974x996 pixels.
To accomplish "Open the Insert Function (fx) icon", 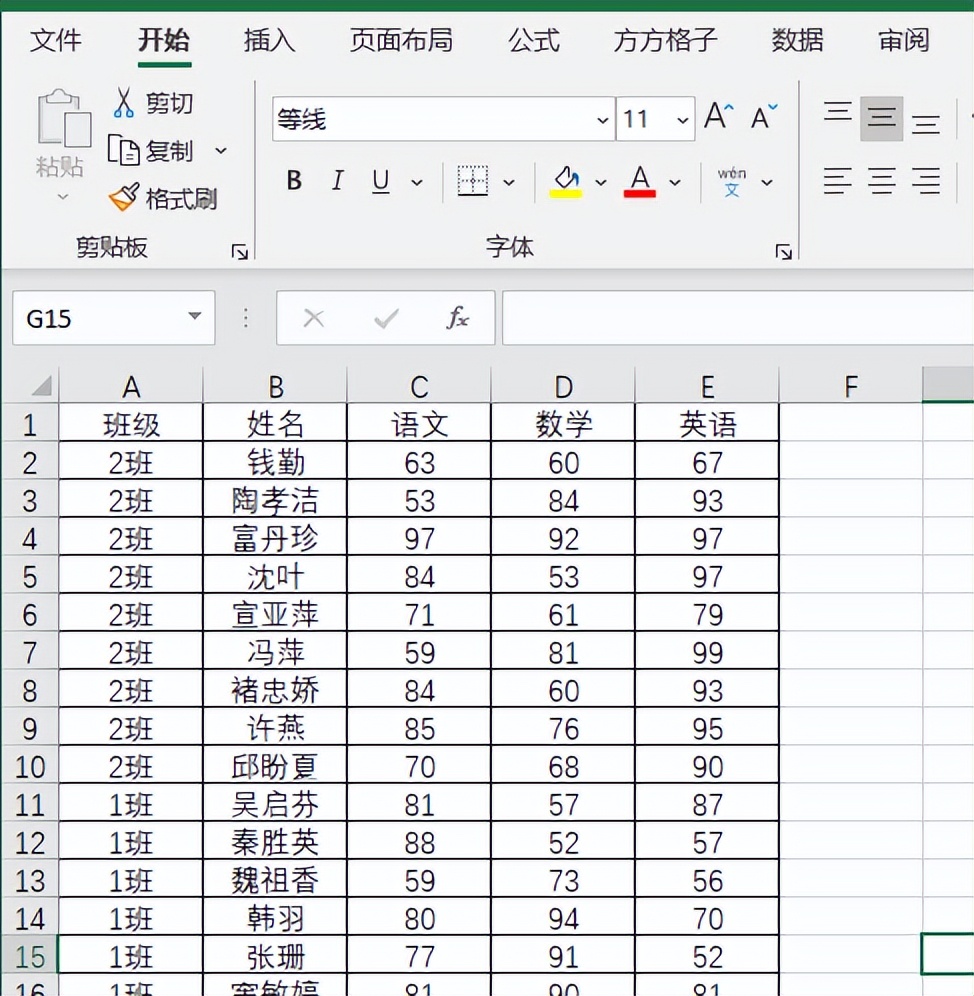I will 457,317.
